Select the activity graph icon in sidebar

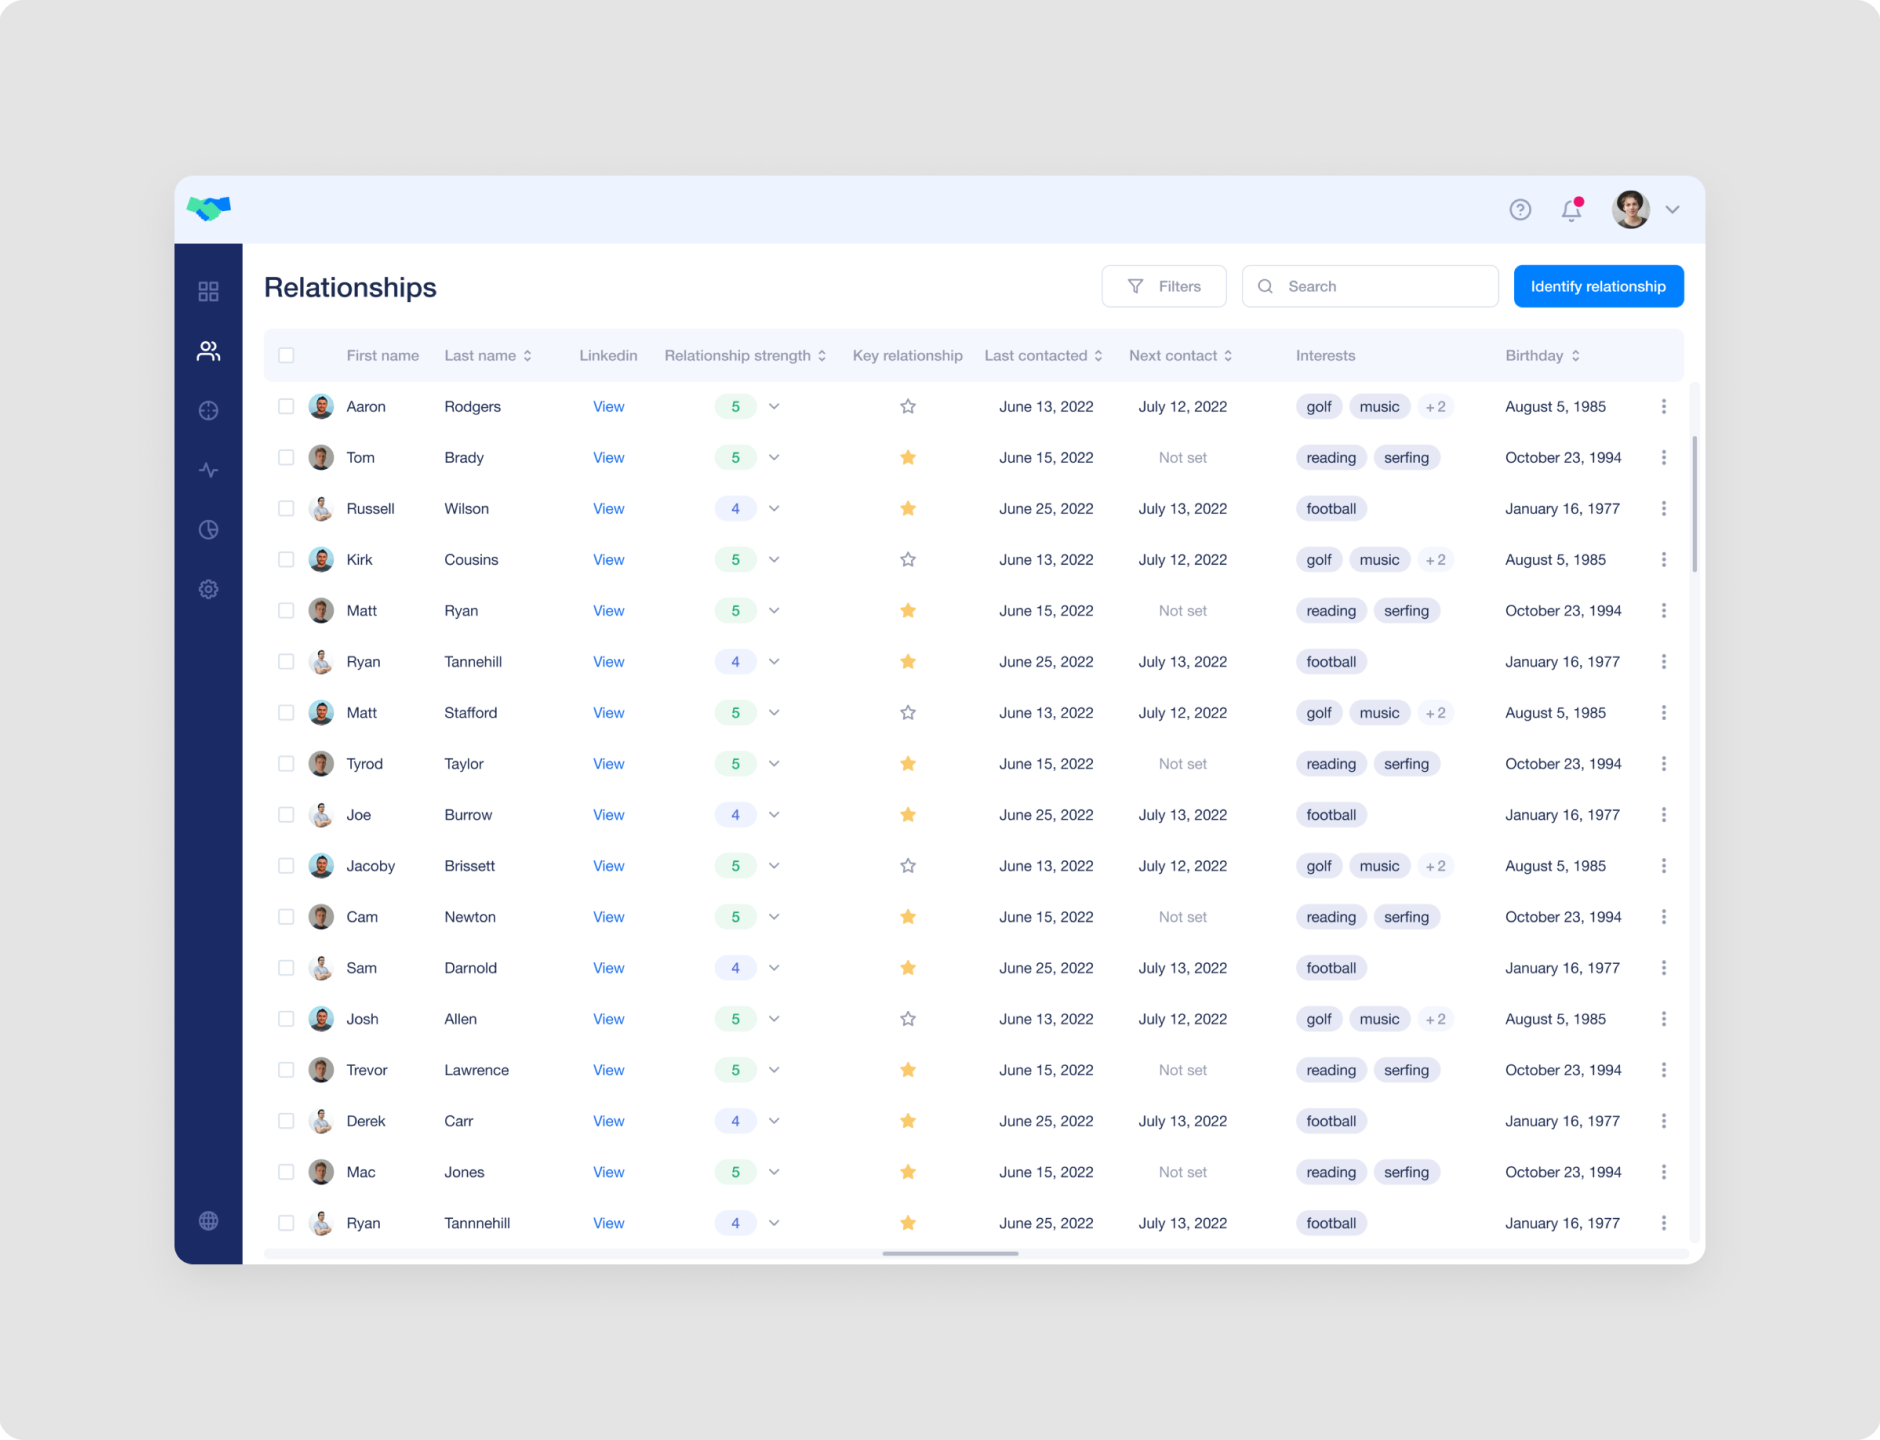pyautogui.click(x=208, y=469)
